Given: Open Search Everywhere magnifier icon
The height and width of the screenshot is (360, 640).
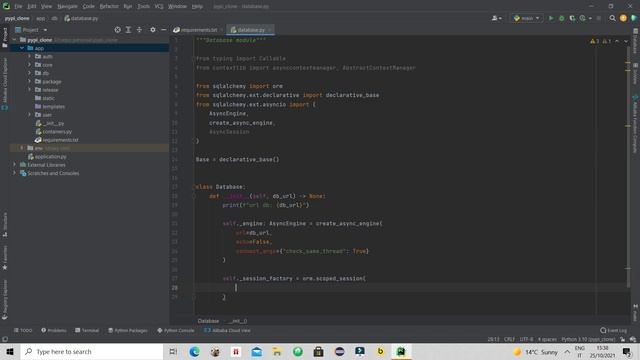Looking at the screenshot, I should 612,18.
